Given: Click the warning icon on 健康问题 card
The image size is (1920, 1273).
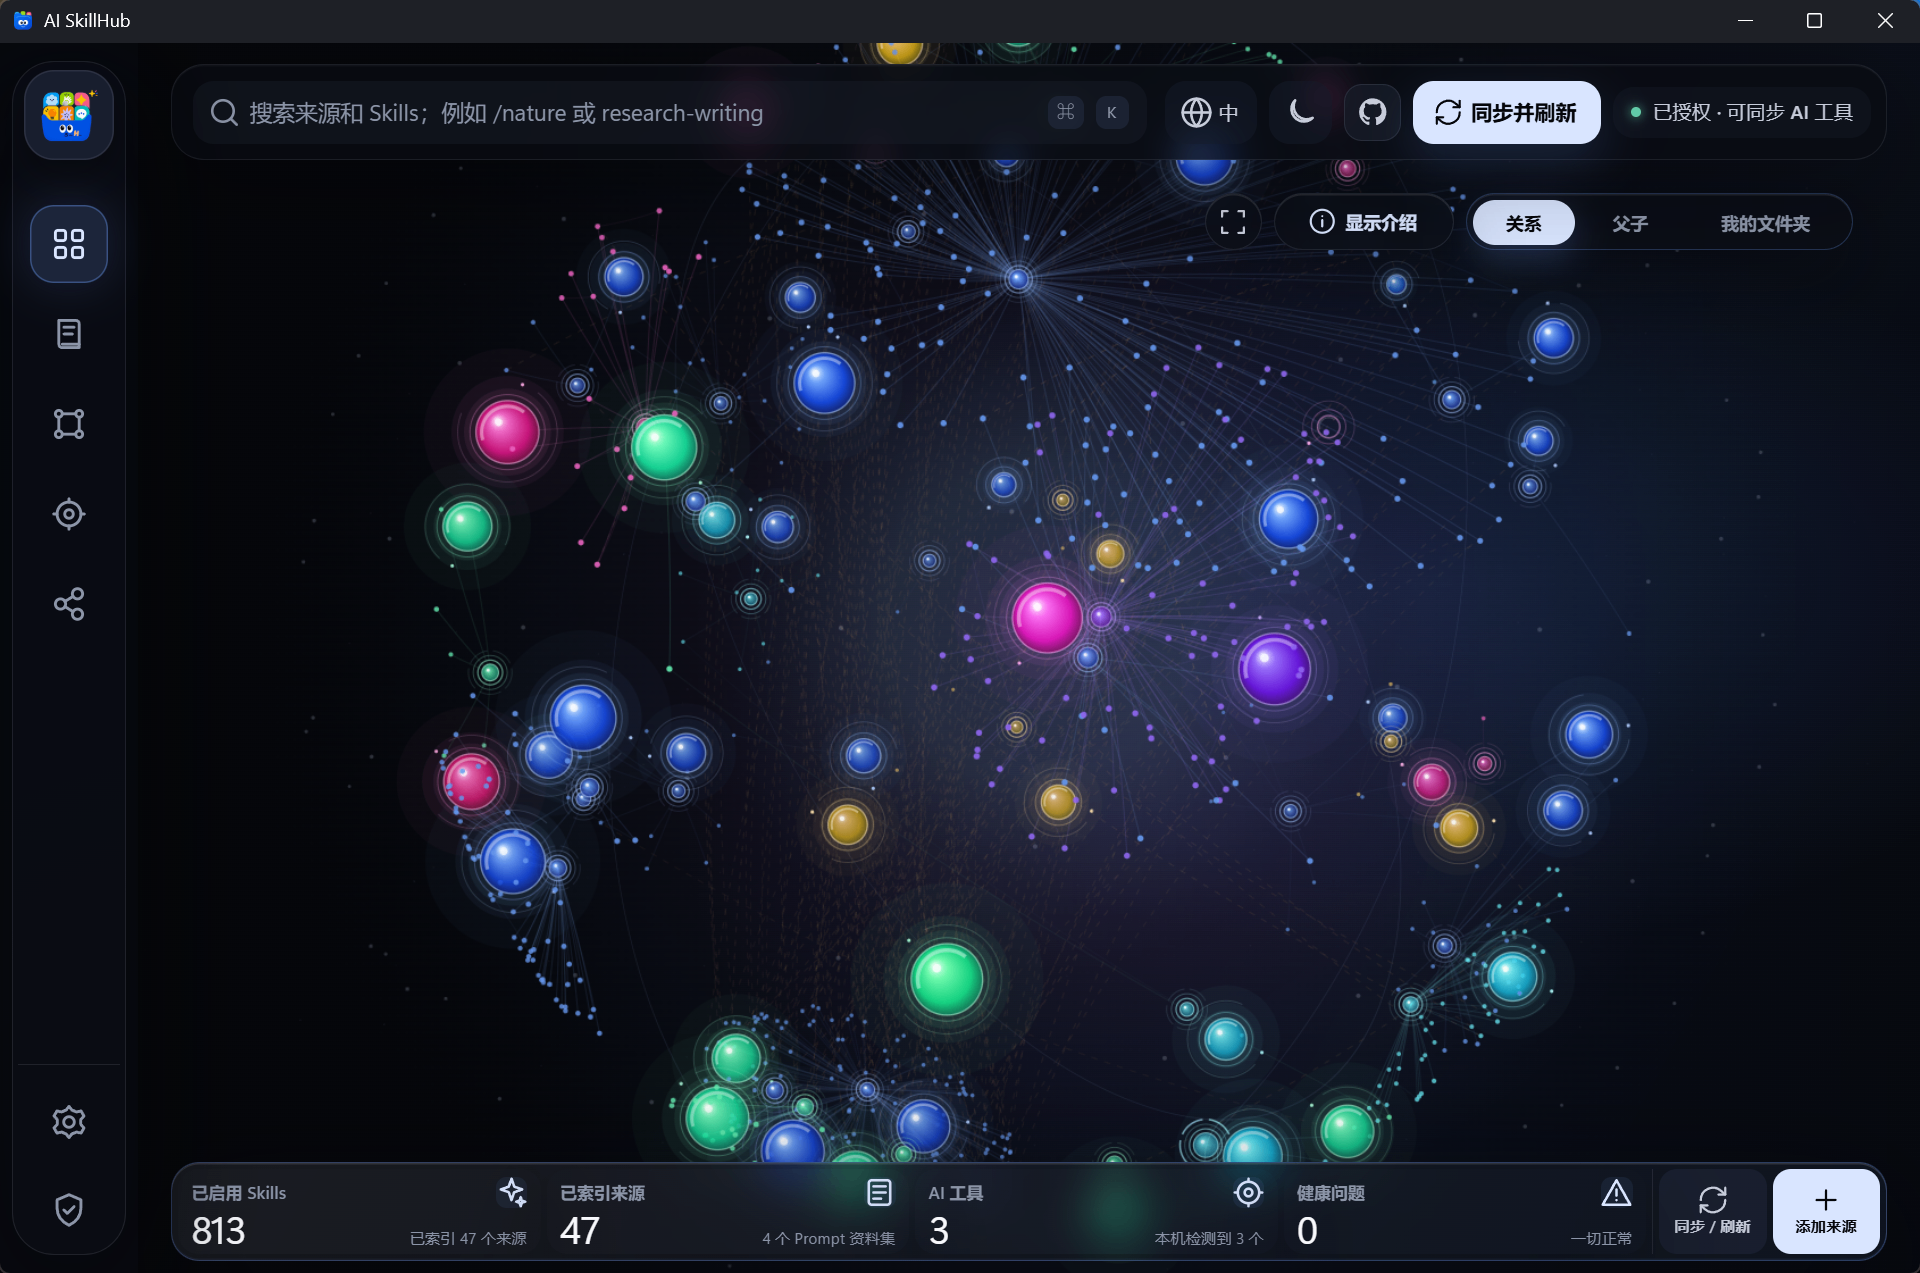Looking at the screenshot, I should pos(1616,1192).
